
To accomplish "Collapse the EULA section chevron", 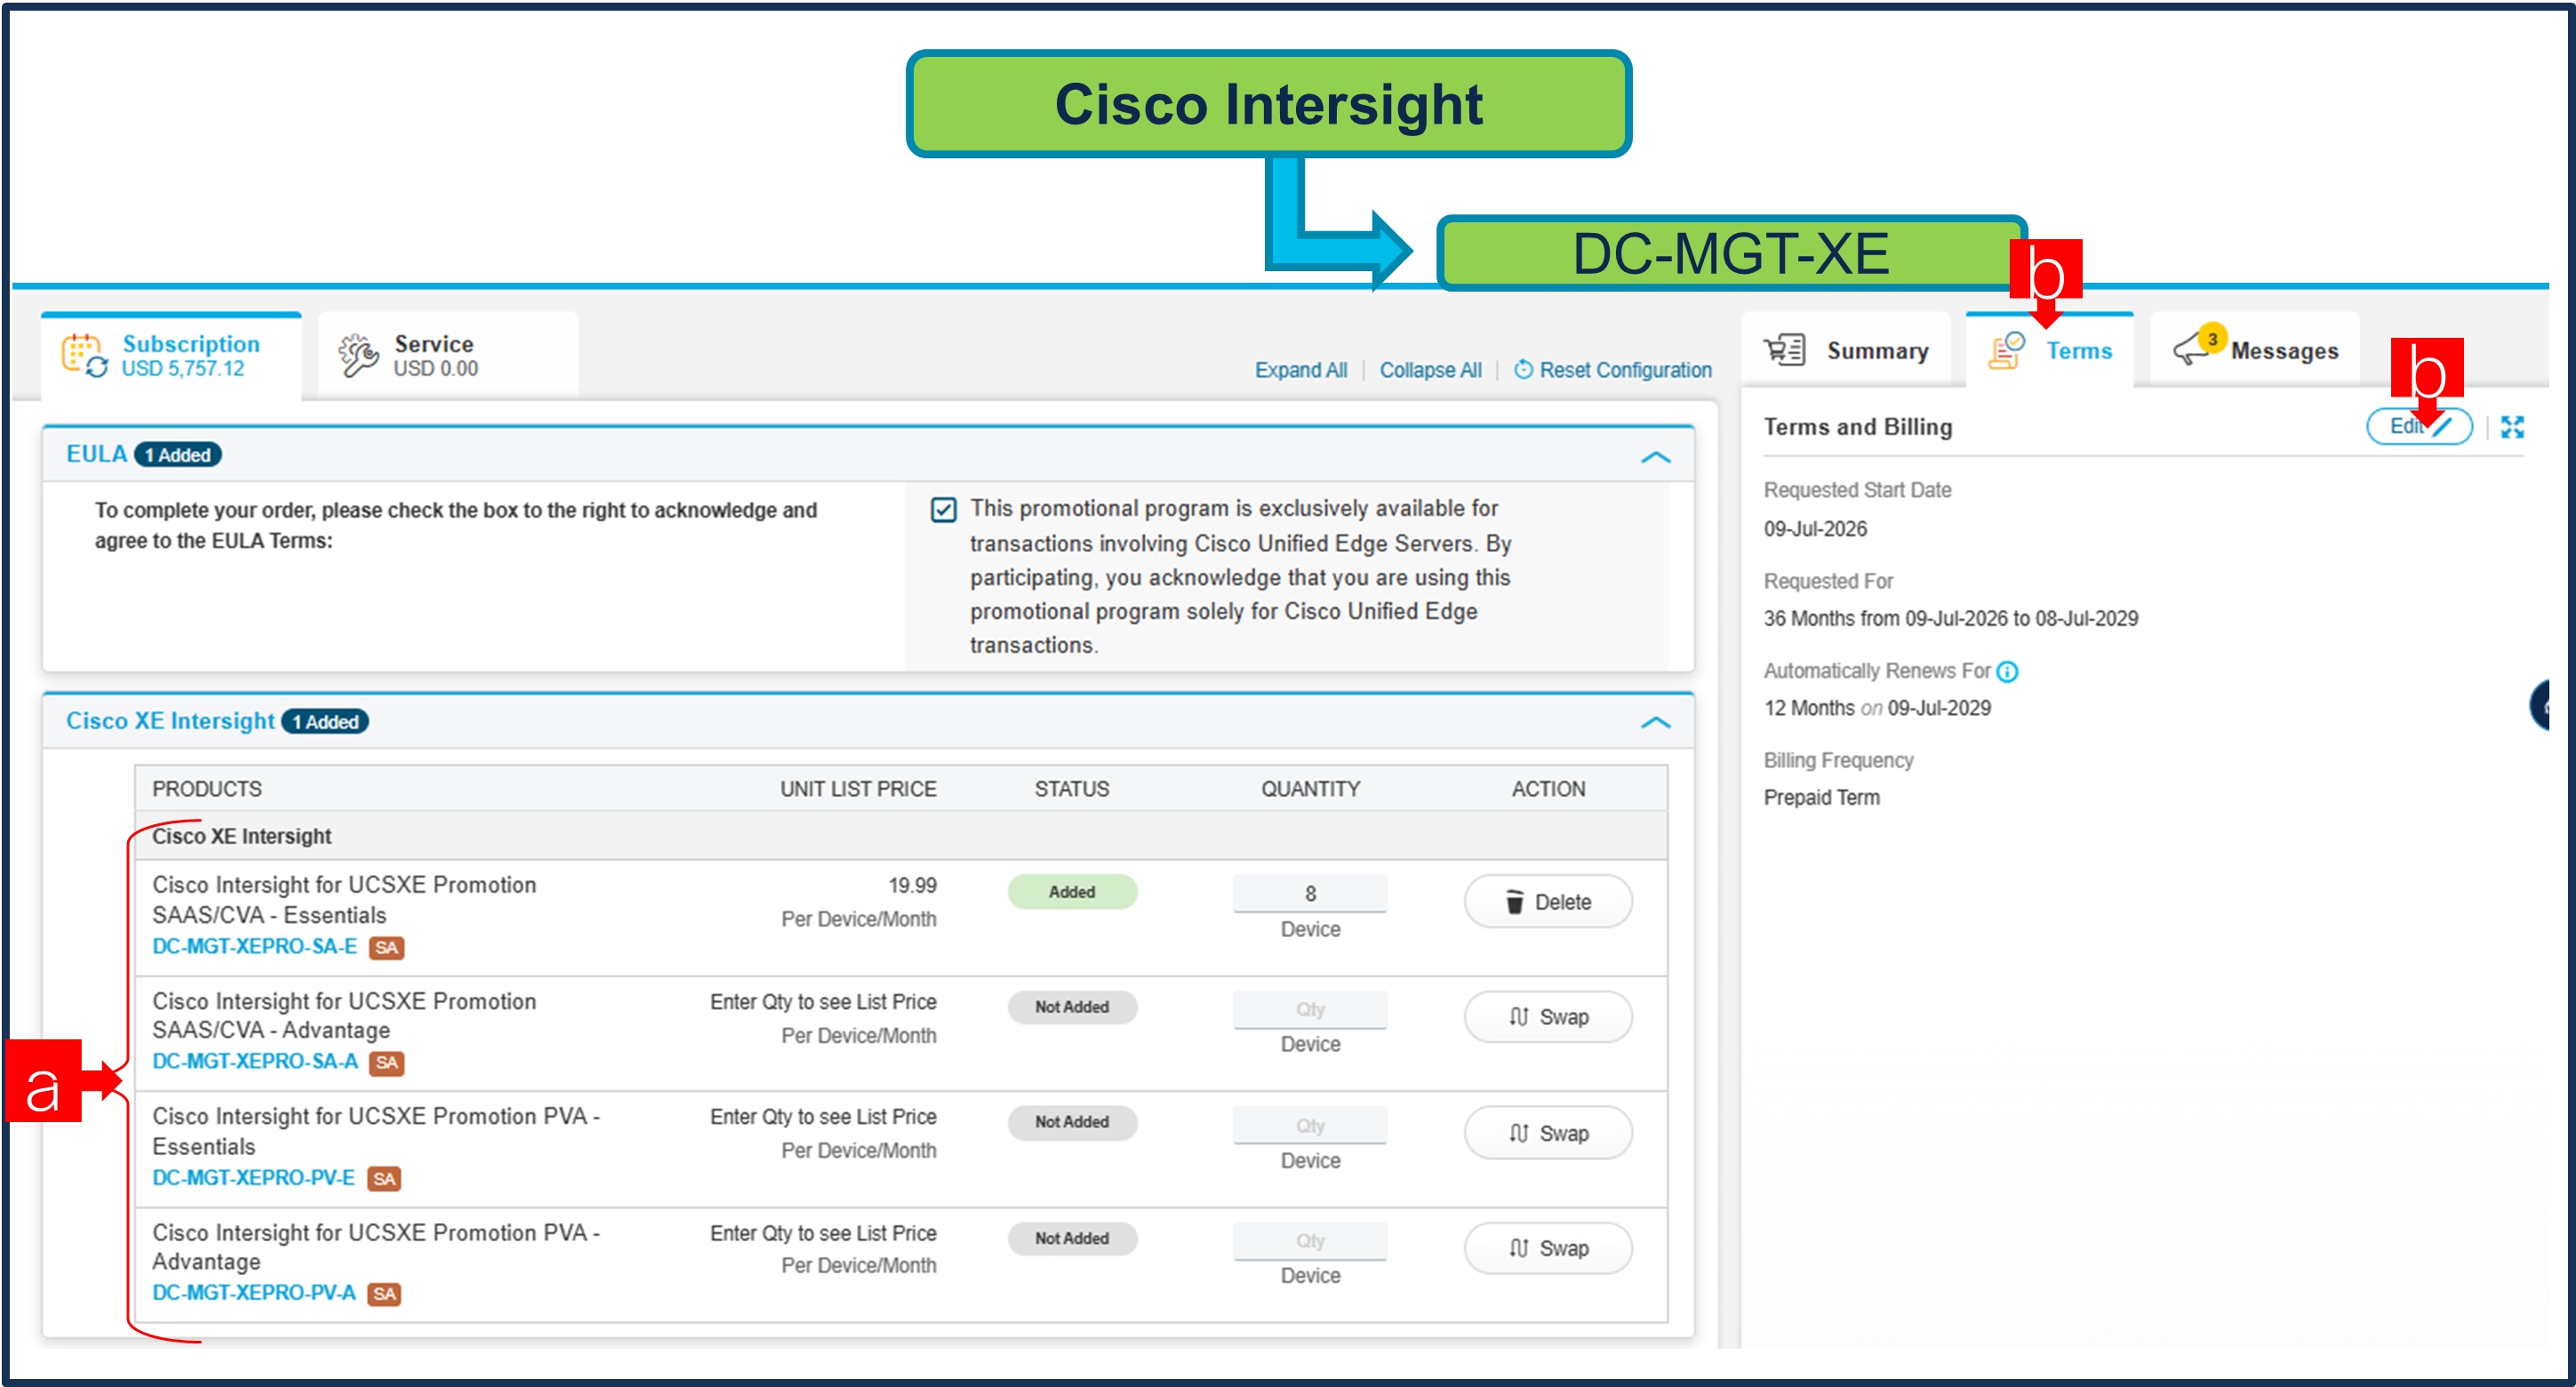I will pyautogui.click(x=1655, y=457).
